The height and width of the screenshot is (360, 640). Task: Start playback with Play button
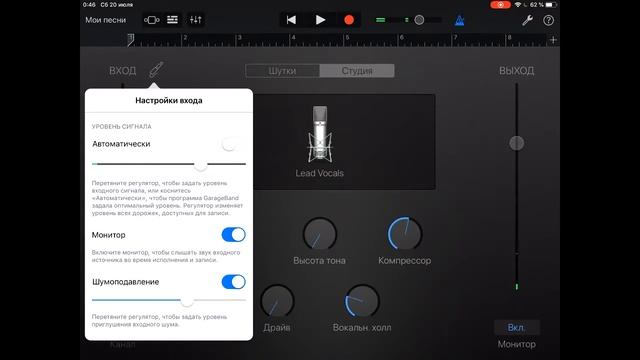tap(320, 20)
